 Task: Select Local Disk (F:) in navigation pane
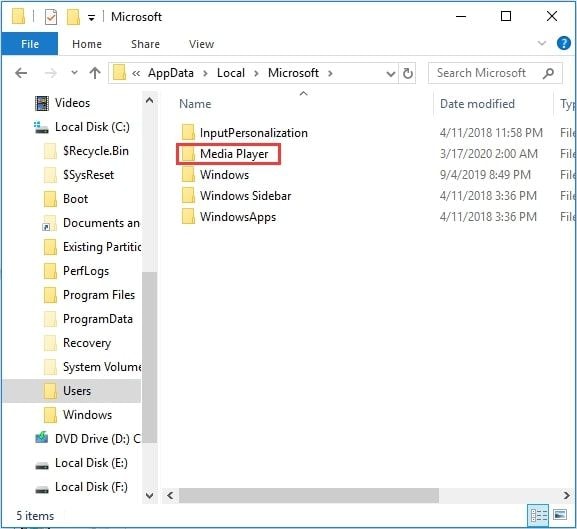pos(91,487)
